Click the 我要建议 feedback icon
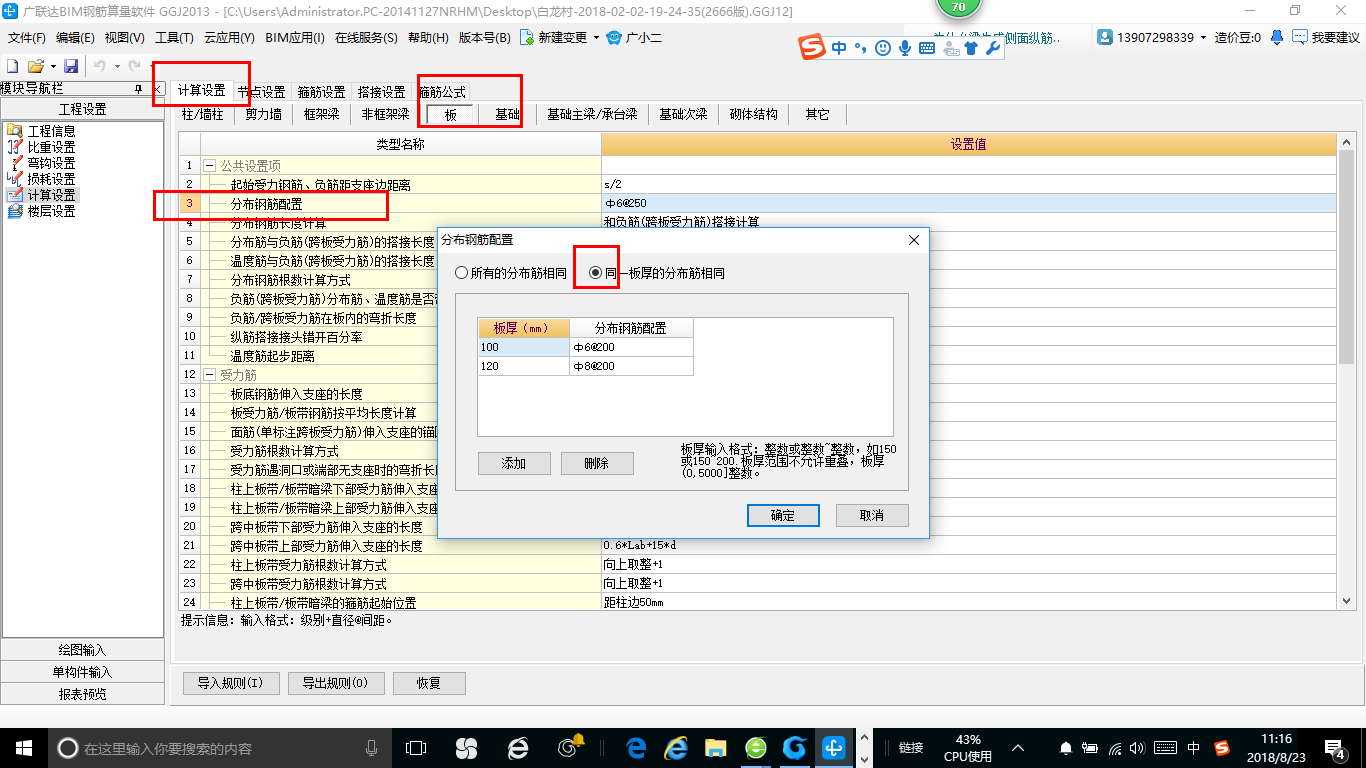 point(1299,37)
